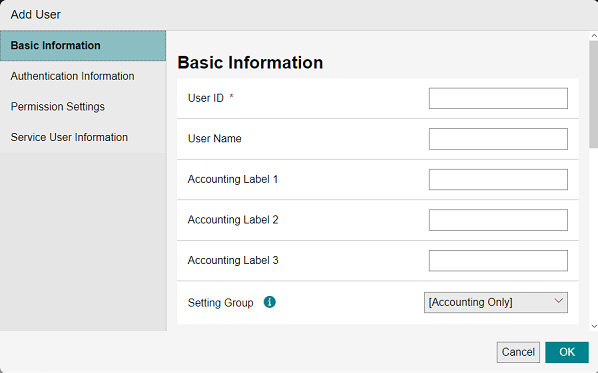Open the Setting Group info icon

[270, 302]
